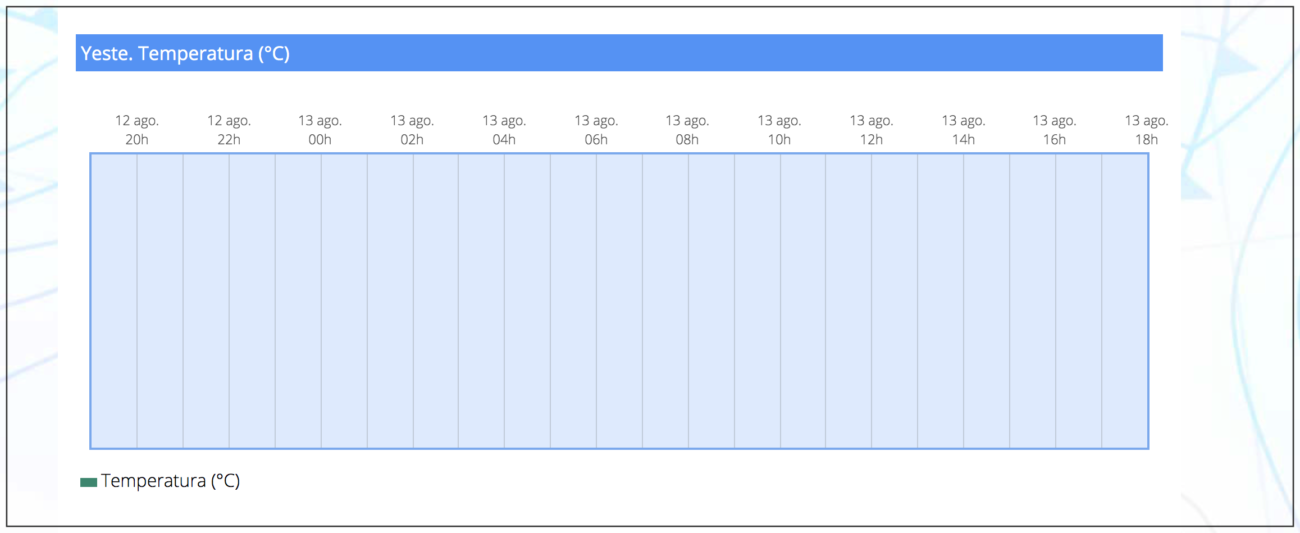
Task: Select the 13 ago. 18h time label
Action: 1147,130
